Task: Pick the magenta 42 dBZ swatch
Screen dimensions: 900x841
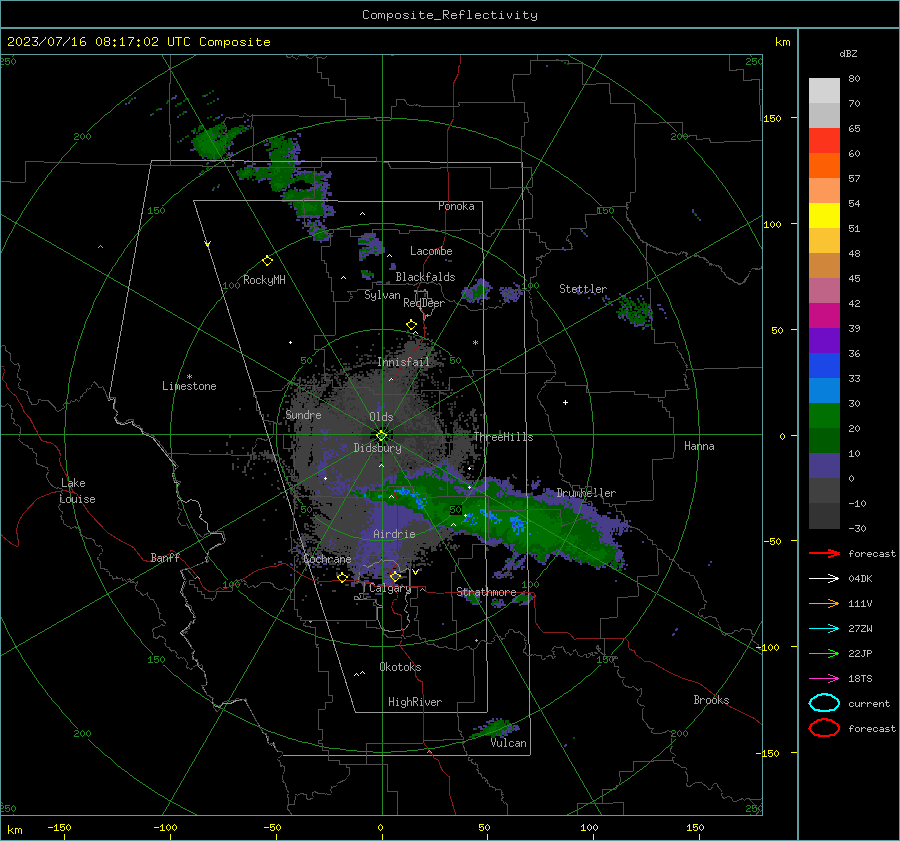Action: (824, 315)
